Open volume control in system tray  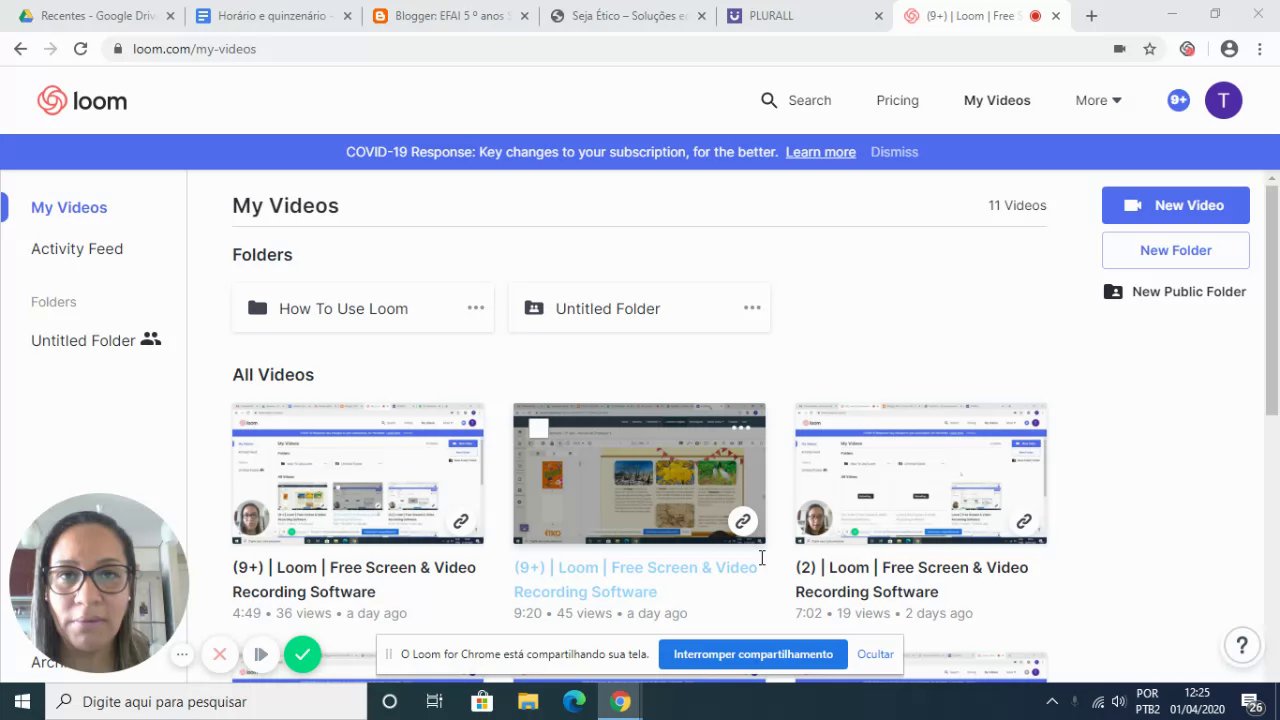click(x=1118, y=701)
